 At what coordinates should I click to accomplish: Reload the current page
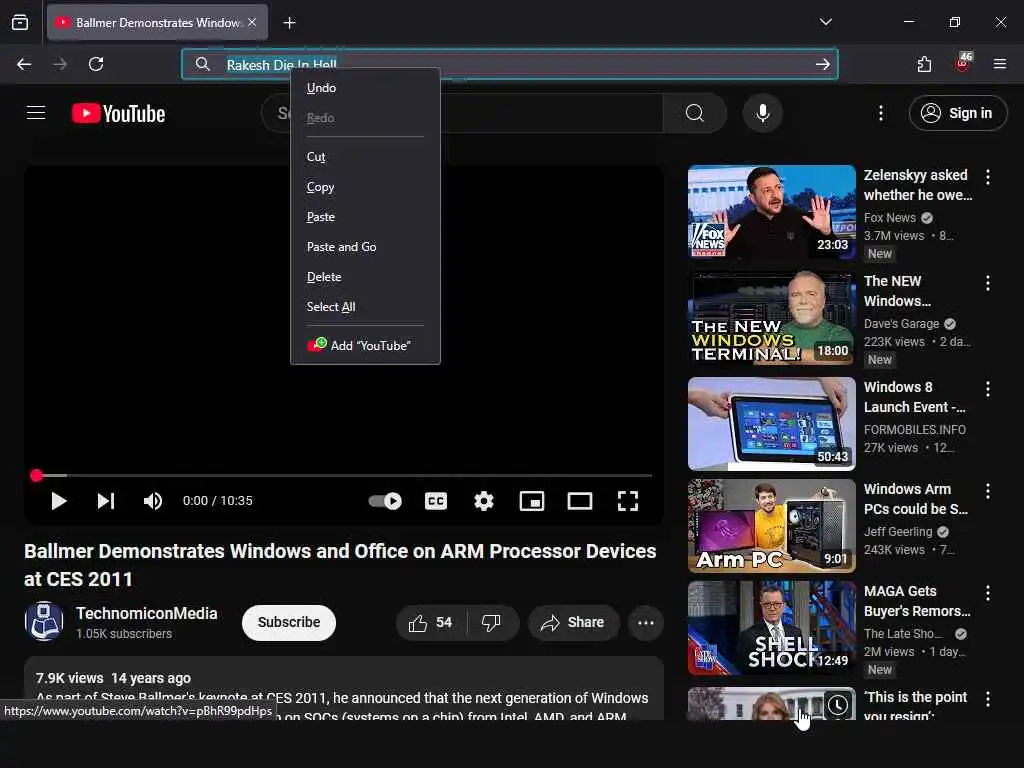pyautogui.click(x=96, y=64)
